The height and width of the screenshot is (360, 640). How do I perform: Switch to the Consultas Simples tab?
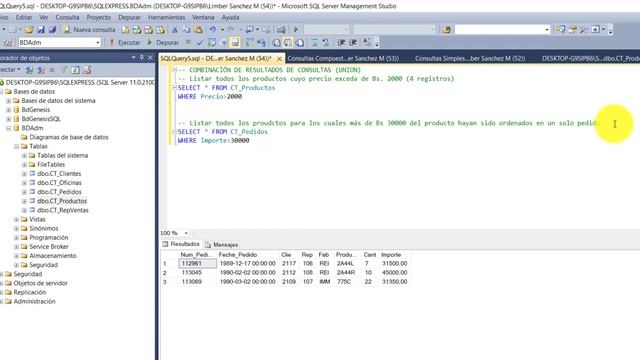[x=470, y=58]
